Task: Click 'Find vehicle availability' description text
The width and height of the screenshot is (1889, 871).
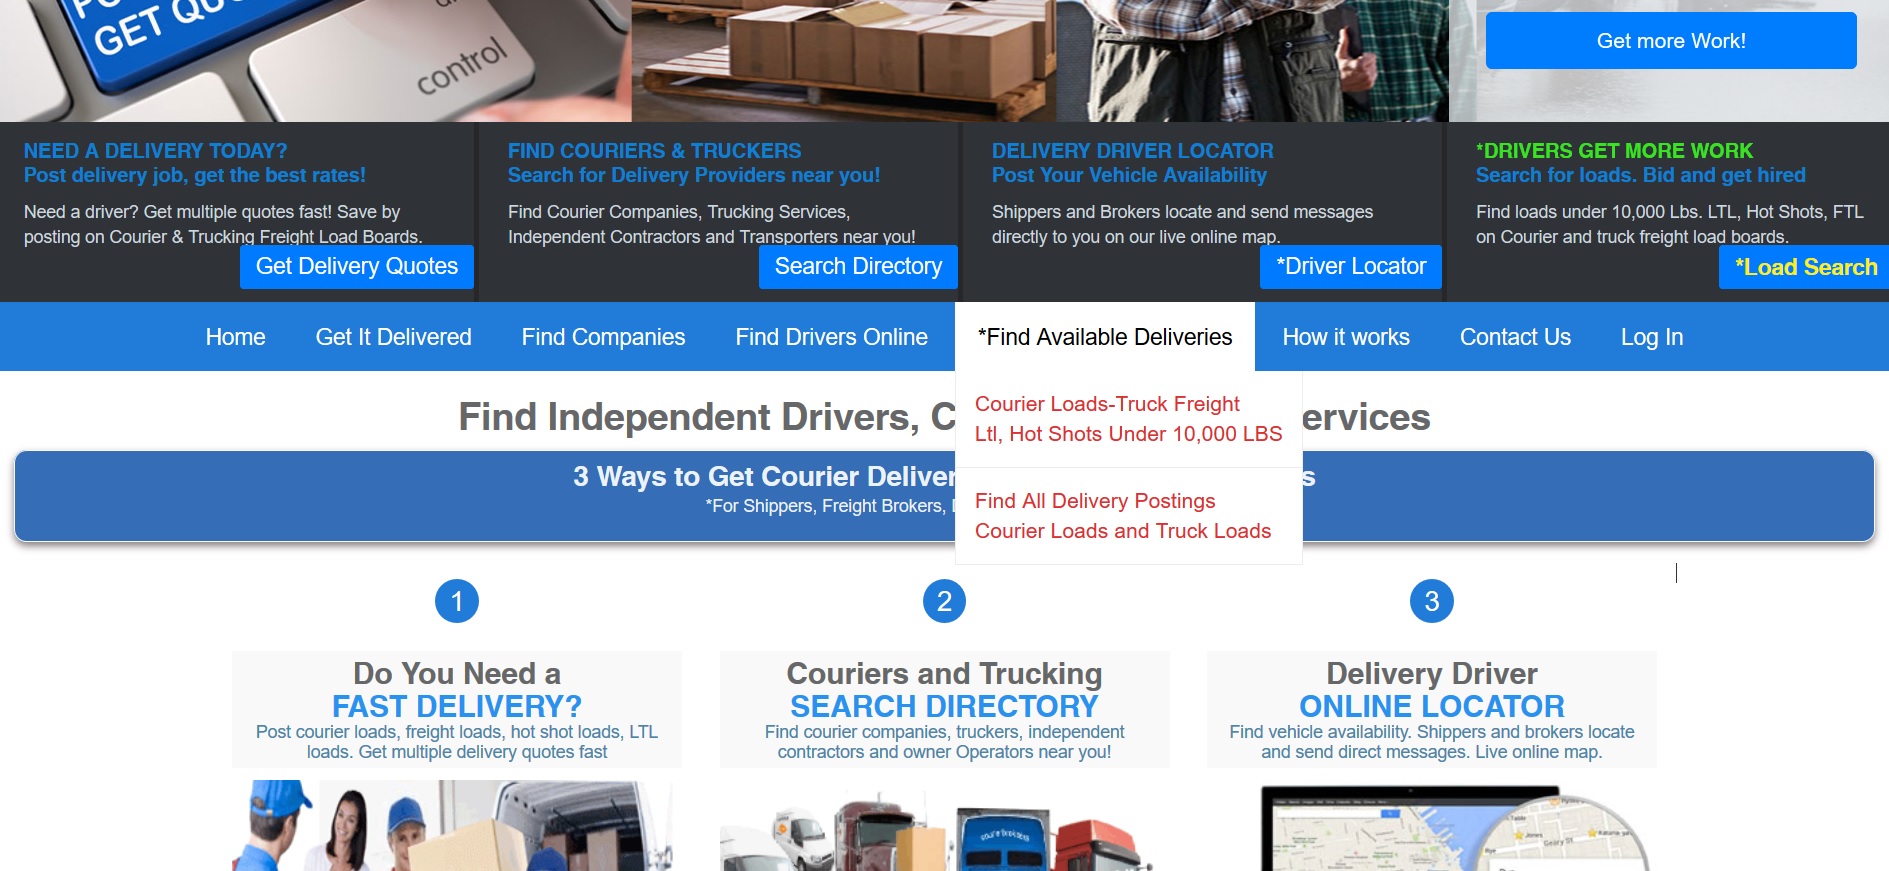Action: pyautogui.click(x=1432, y=742)
